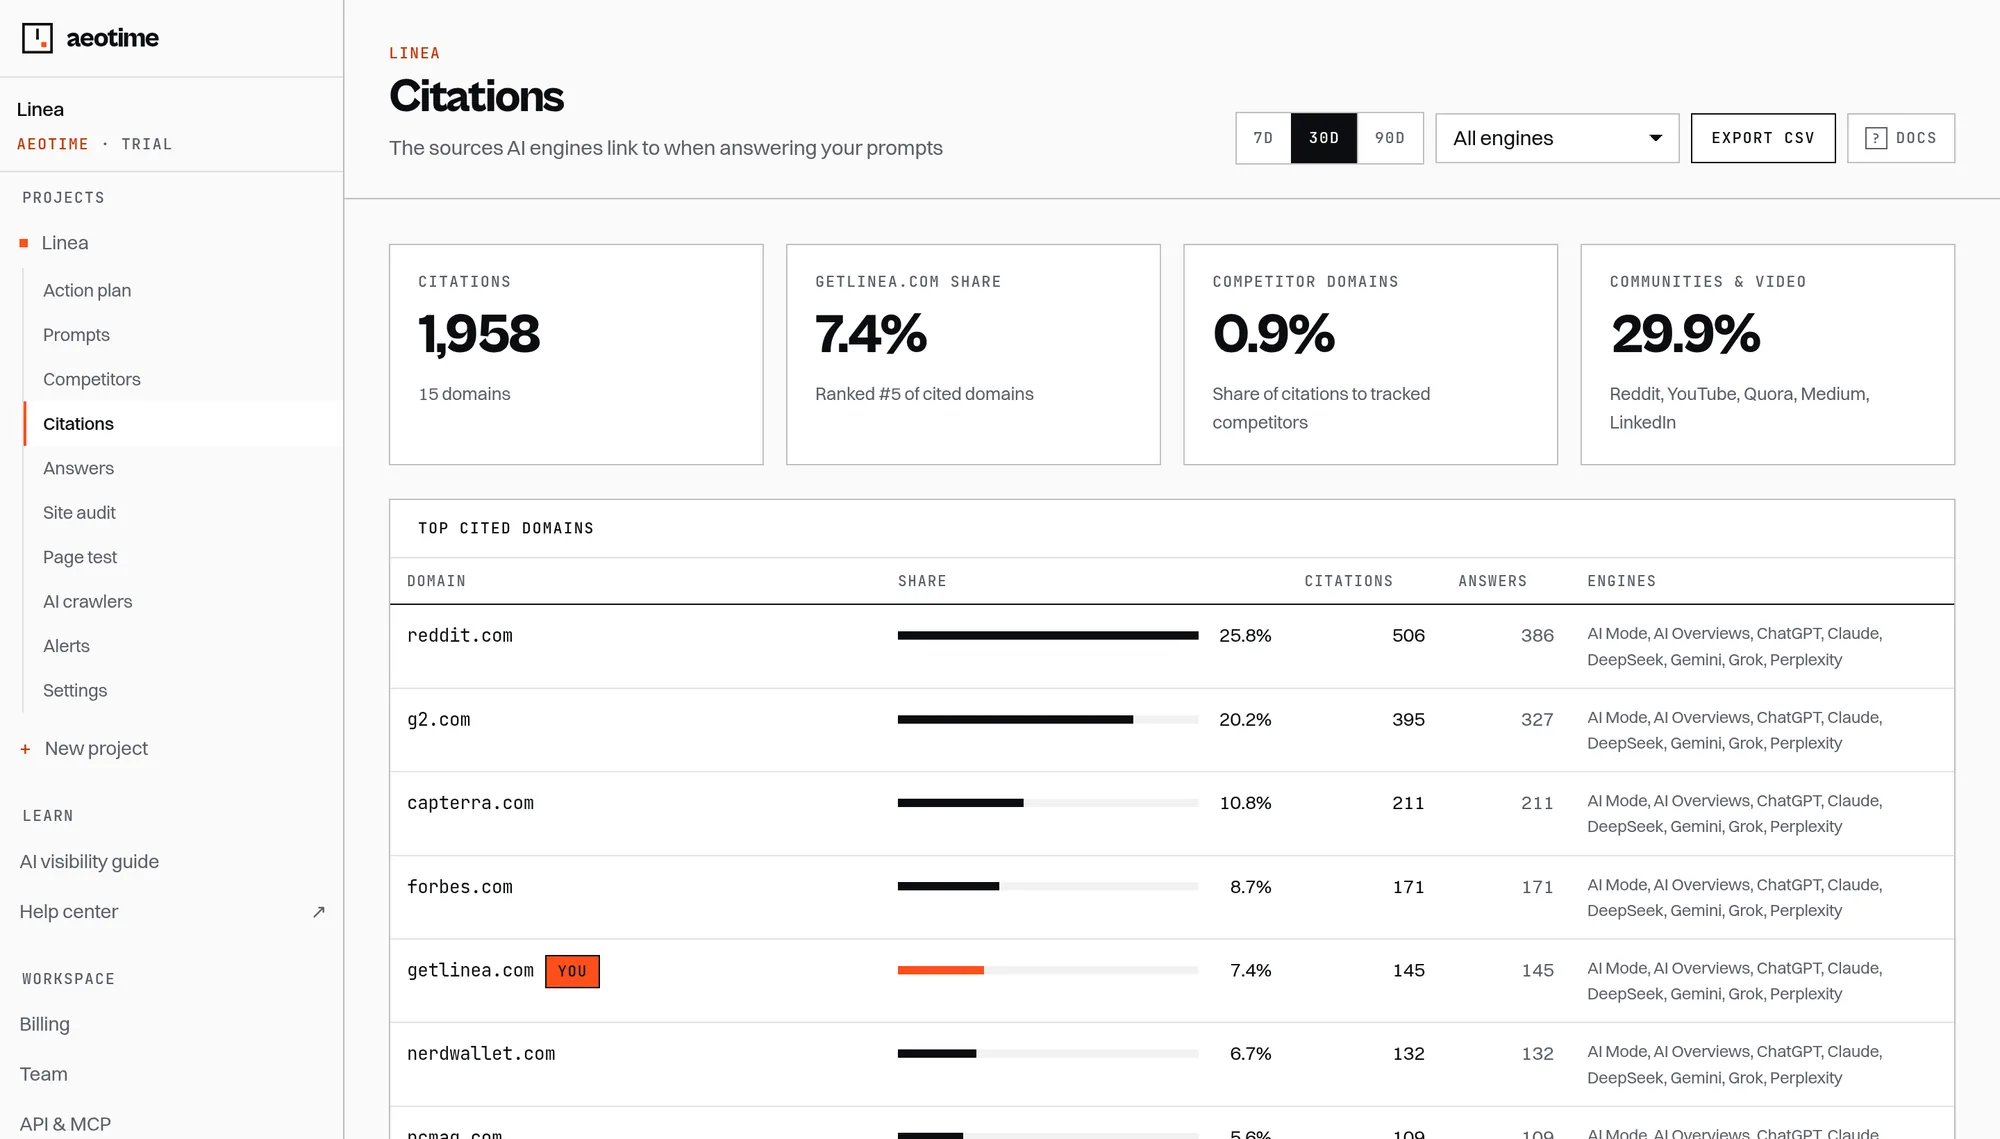The image size is (2000, 1139).
Task: Click the aeotime logo icon
Action: [37, 38]
